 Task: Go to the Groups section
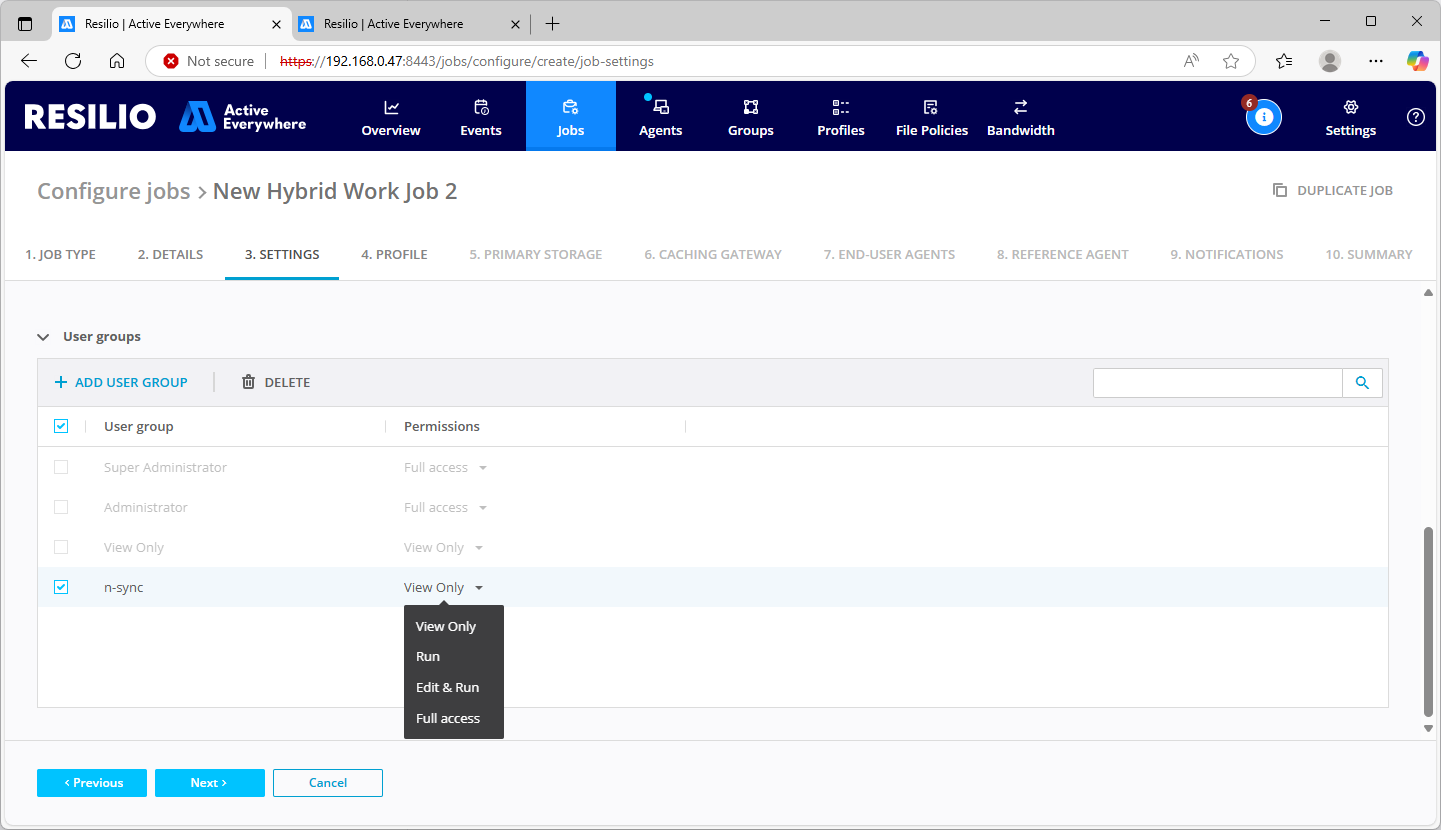[x=750, y=115]
